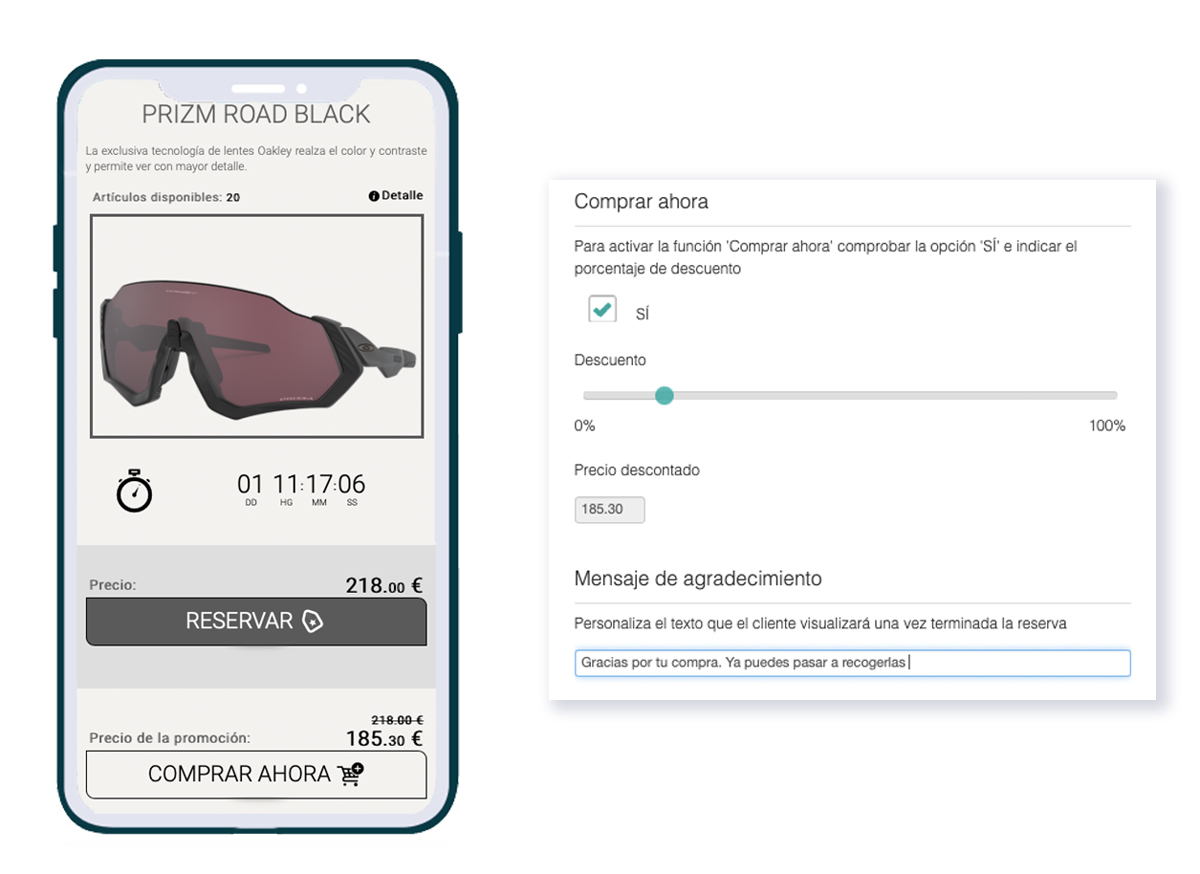Click the 185.30 € promotion price
The width and height of the screenshot is (1200, 874).
384,739
